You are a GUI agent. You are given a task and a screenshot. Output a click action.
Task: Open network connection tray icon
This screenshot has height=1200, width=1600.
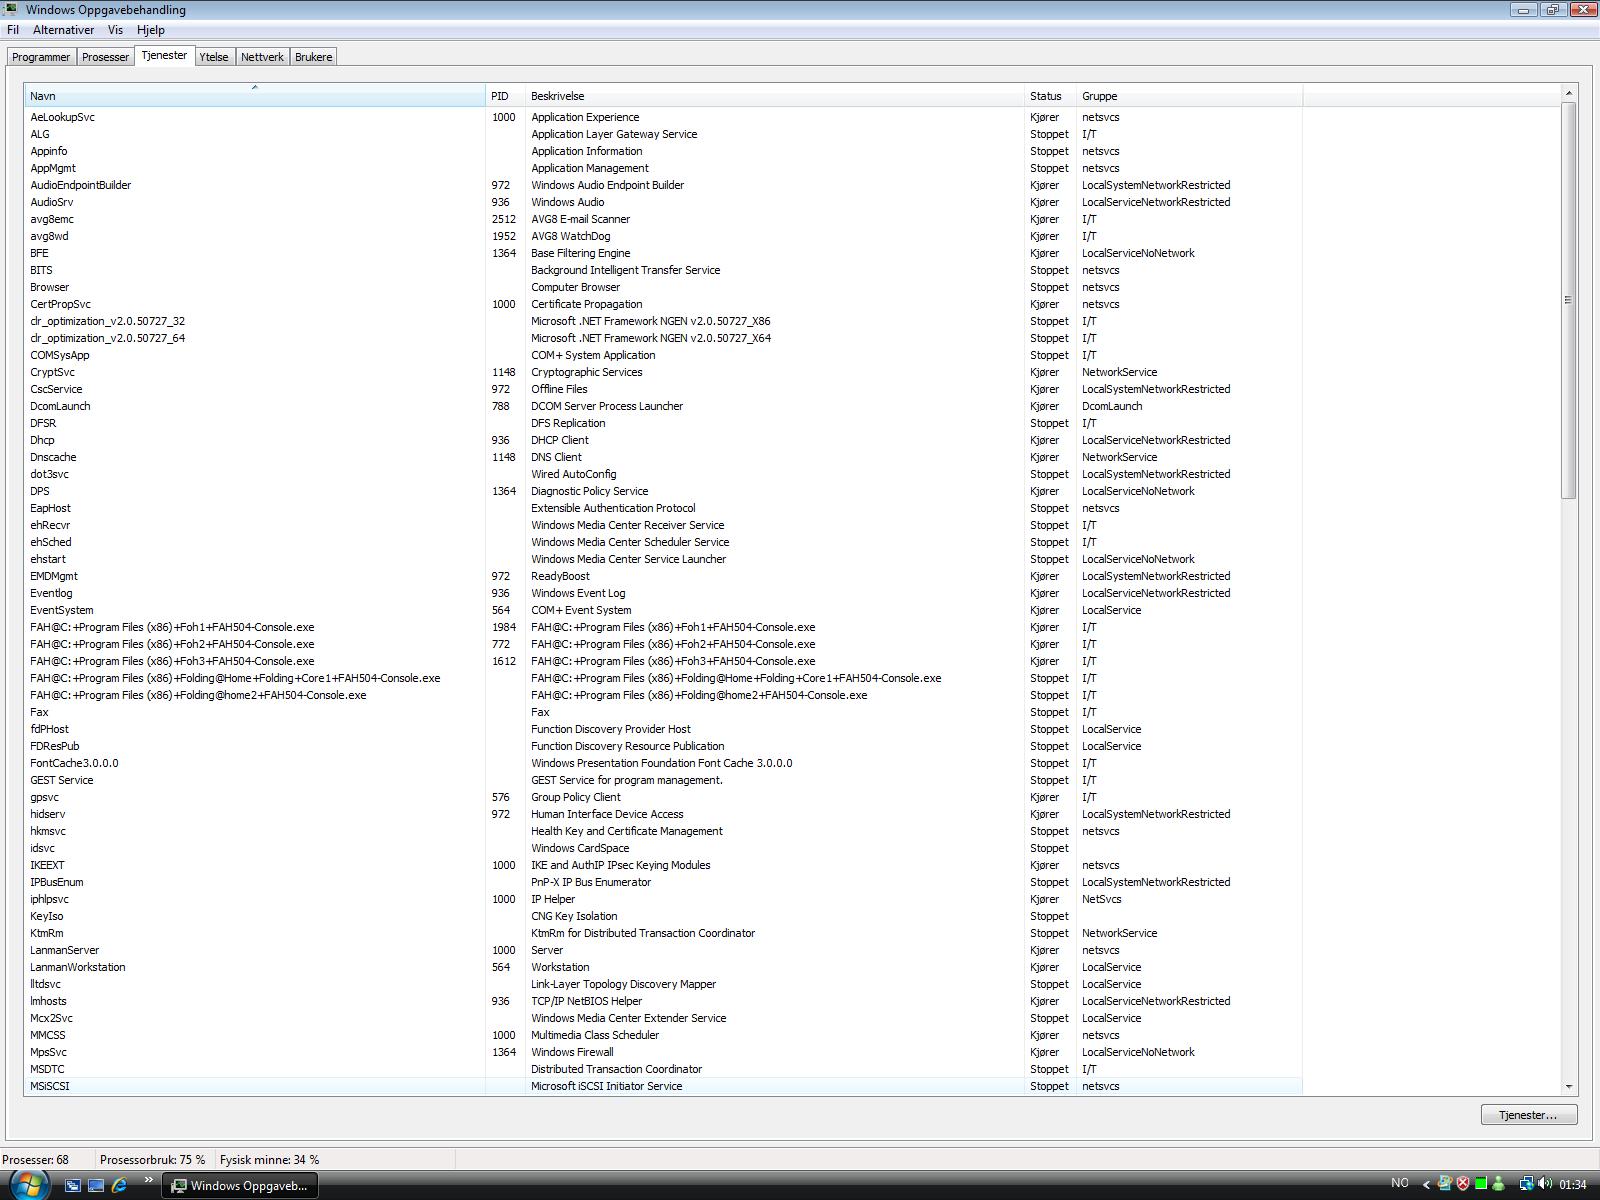point(1527,1183)
